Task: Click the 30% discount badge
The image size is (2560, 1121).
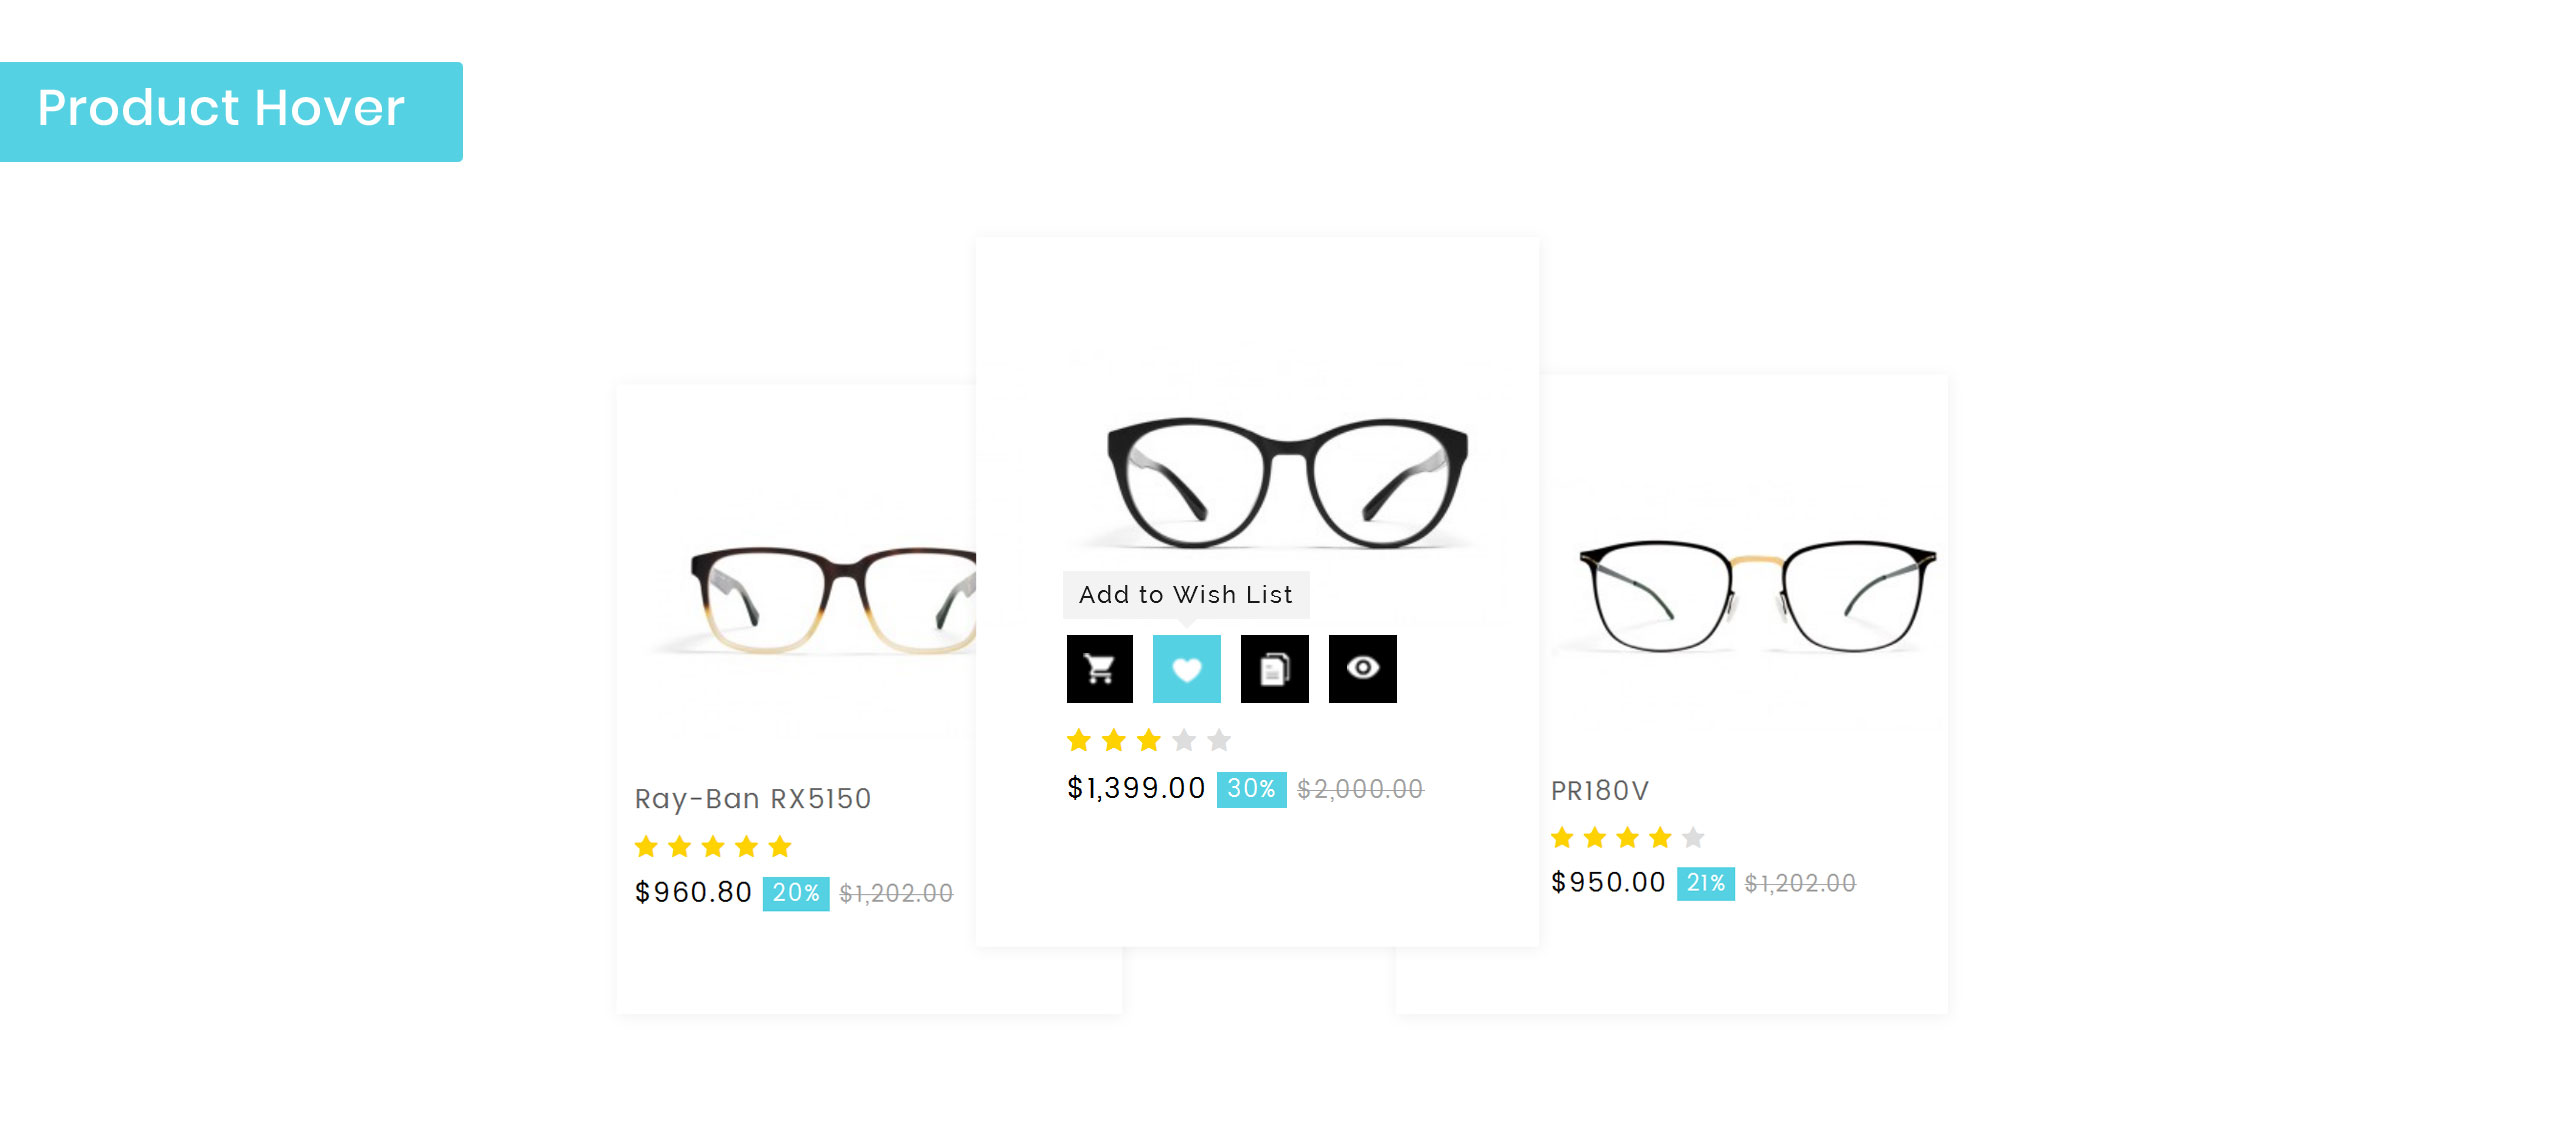Action: (x=1251, y=789)
